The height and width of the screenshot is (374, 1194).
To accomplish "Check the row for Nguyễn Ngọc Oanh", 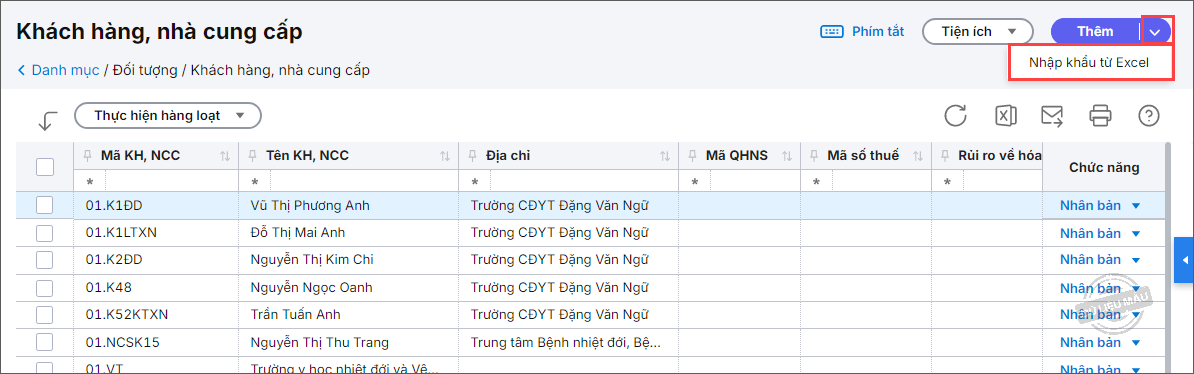I will coord(45,288).
